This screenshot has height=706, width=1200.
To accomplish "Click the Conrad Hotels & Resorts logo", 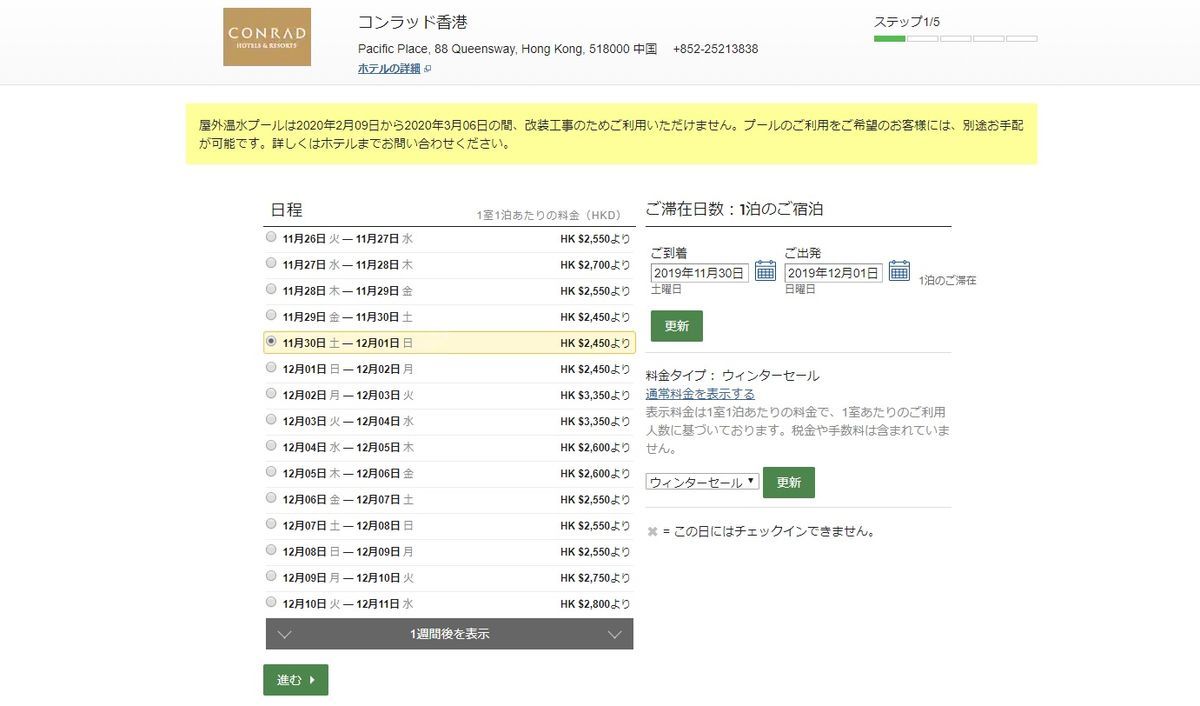I will click(267, 37).
